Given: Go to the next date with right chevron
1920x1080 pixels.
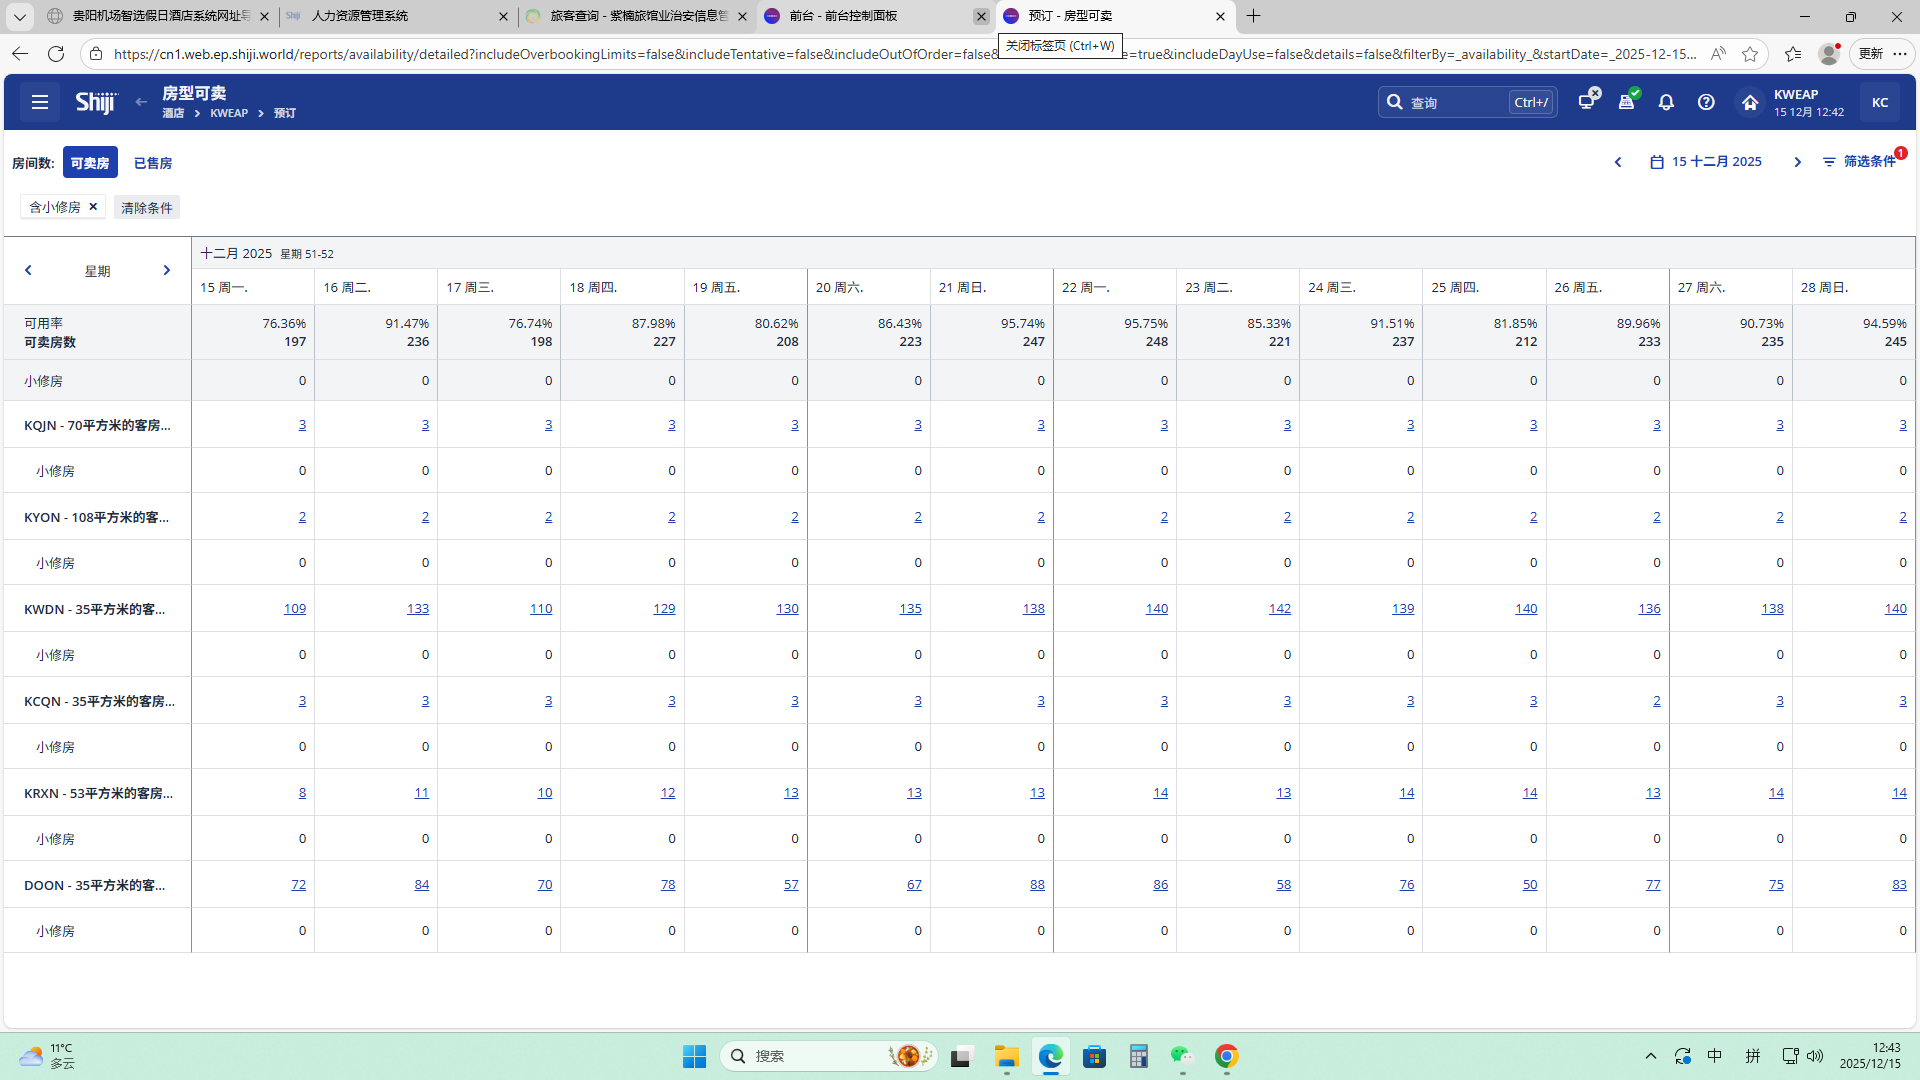Looking at the screenshot, I should click(1797, 162).
